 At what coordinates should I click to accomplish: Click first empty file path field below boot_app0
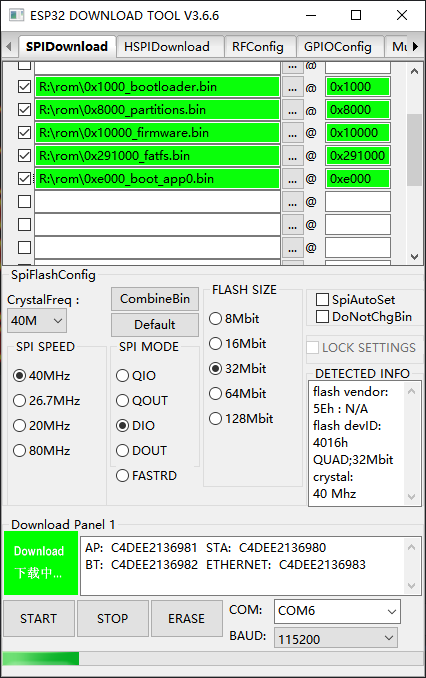(157, 201)
